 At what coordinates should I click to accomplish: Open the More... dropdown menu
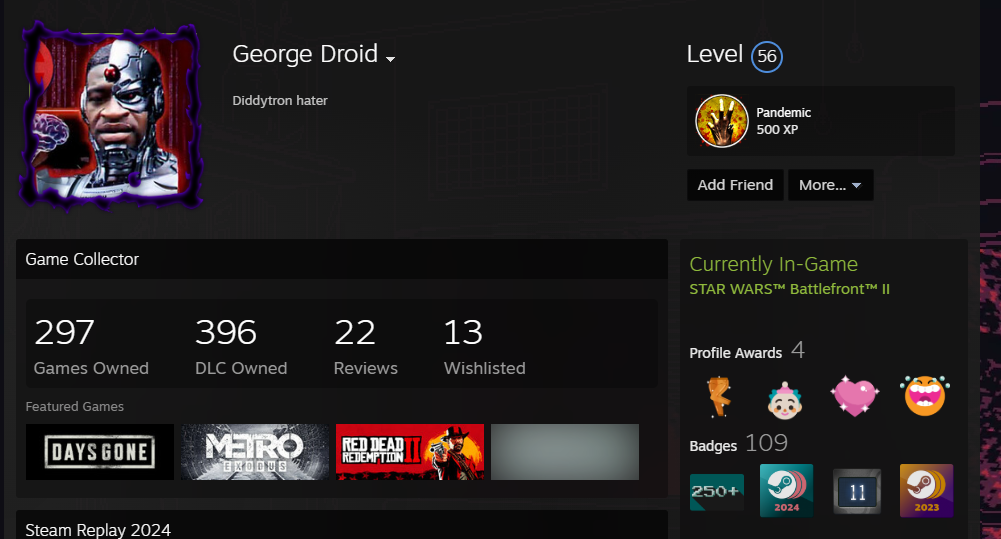coord(831,185)
